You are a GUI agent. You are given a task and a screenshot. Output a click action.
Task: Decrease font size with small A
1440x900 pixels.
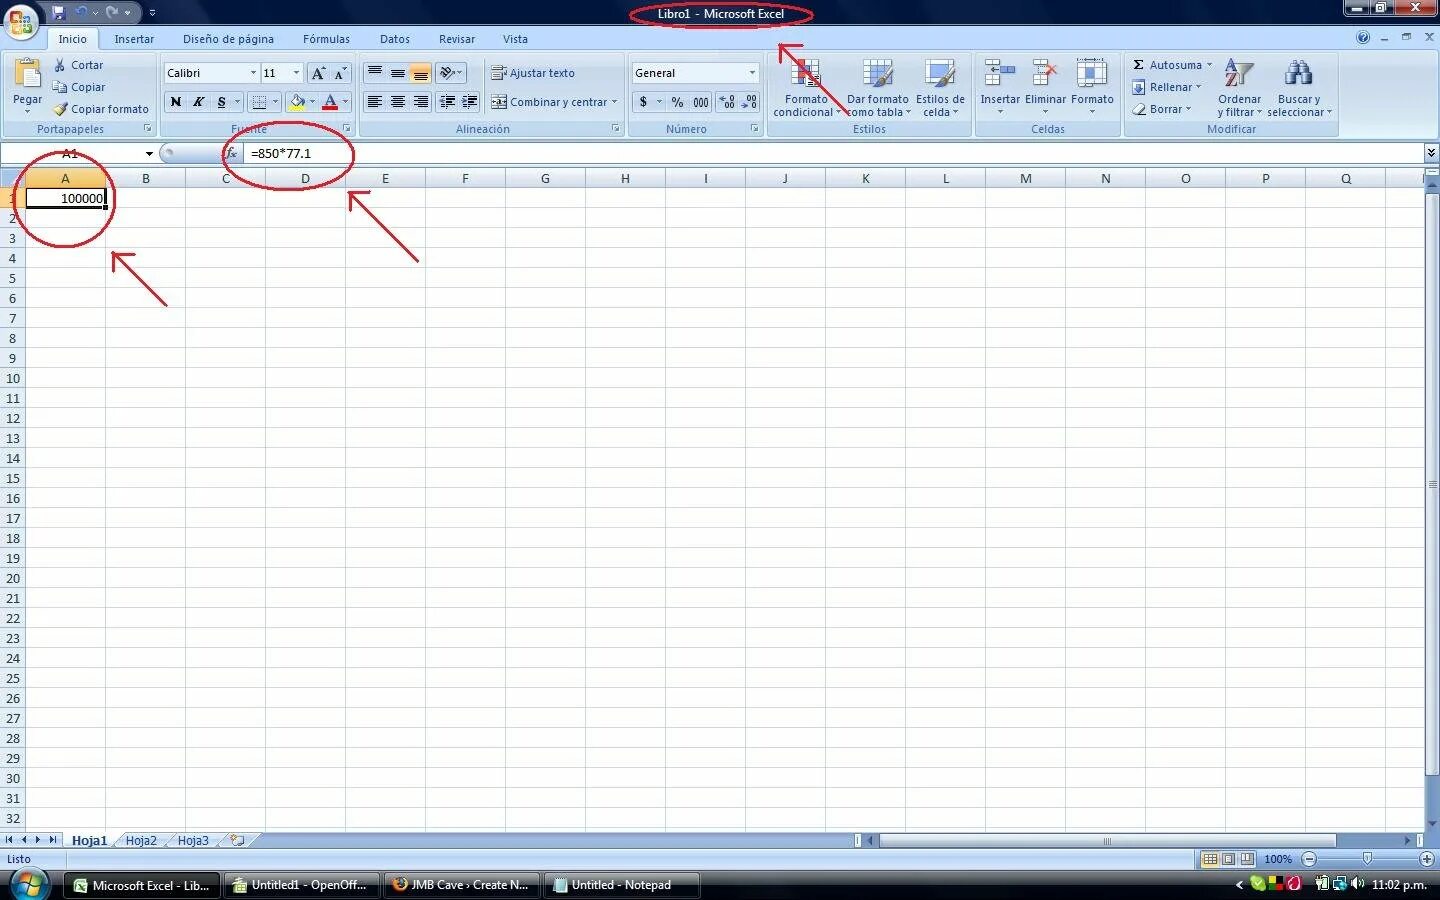pyautogui.click(x=340, y=73)
